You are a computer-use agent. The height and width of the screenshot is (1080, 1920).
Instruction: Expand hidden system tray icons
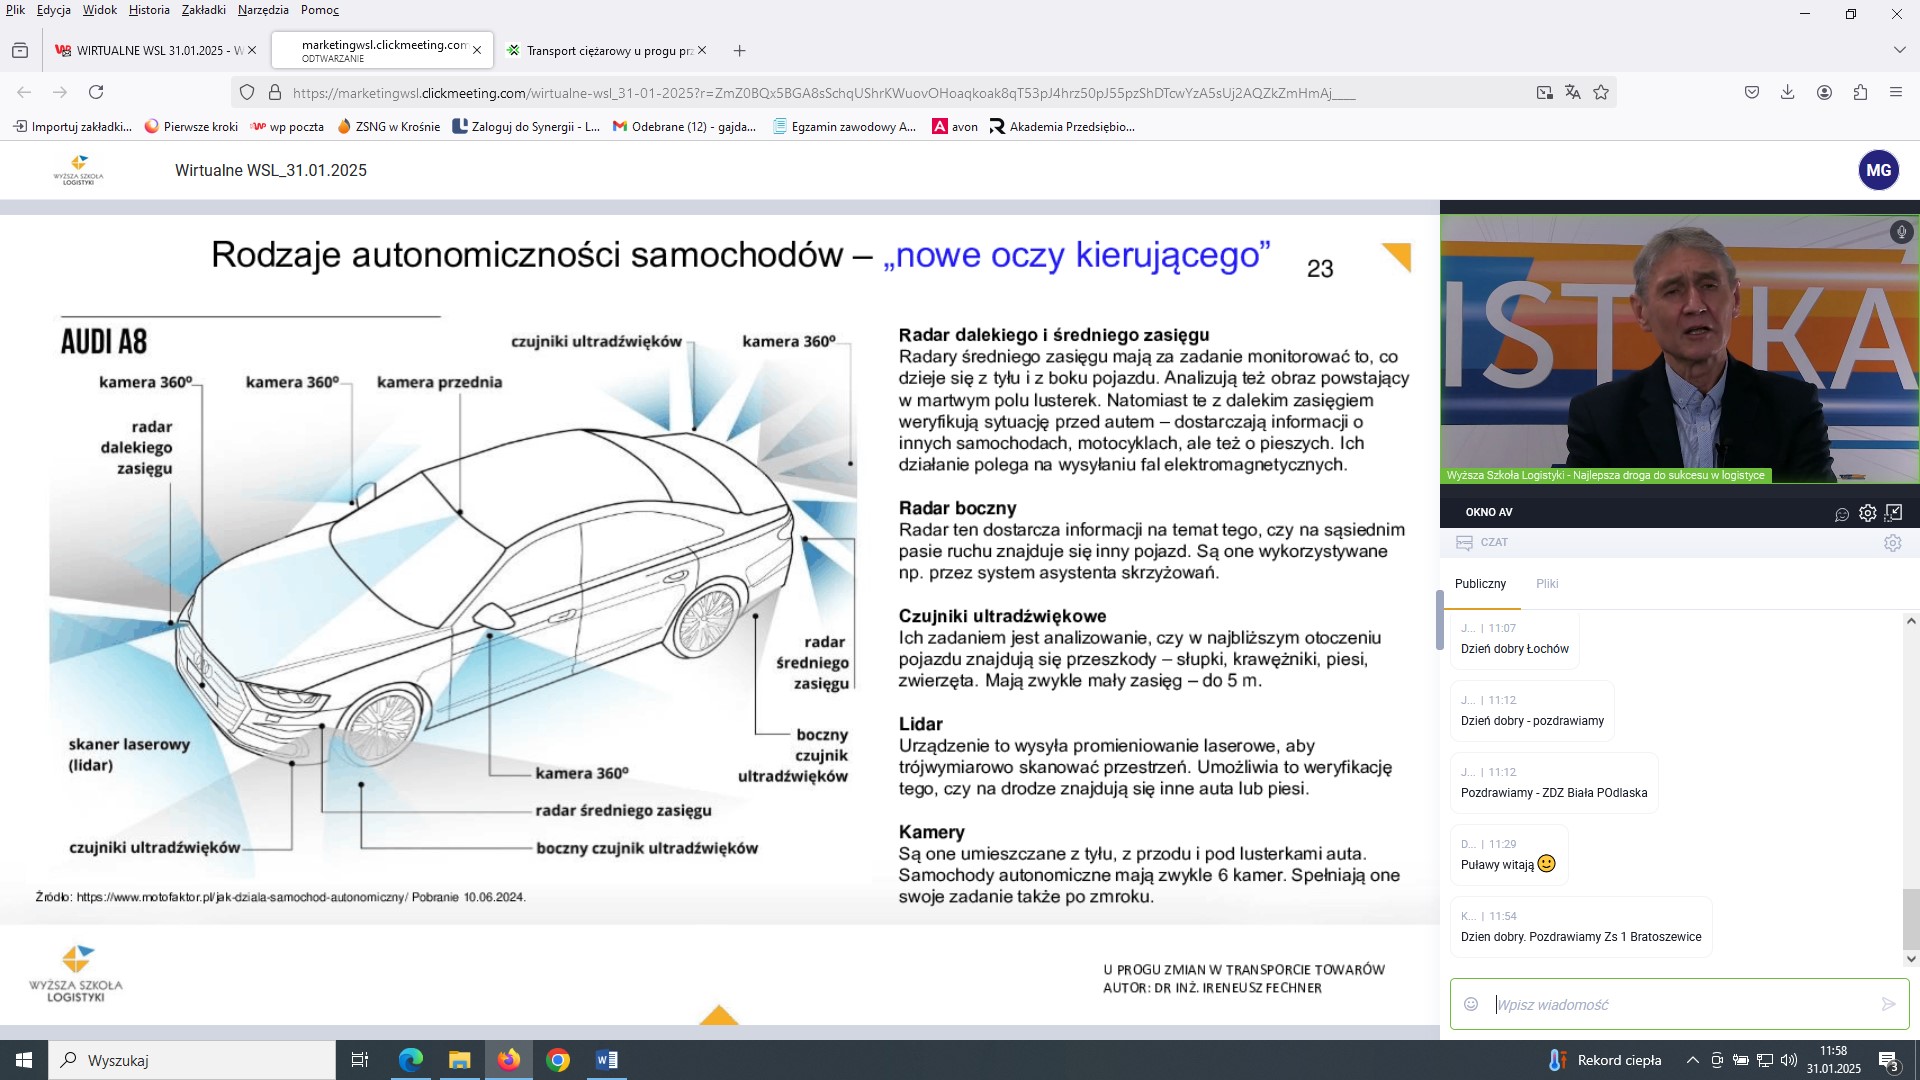[1692, 1060]
